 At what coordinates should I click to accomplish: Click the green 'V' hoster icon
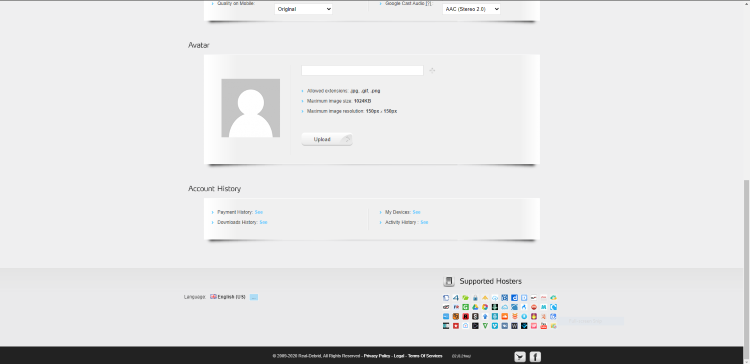pyautogui.click(x=485, y=326)
